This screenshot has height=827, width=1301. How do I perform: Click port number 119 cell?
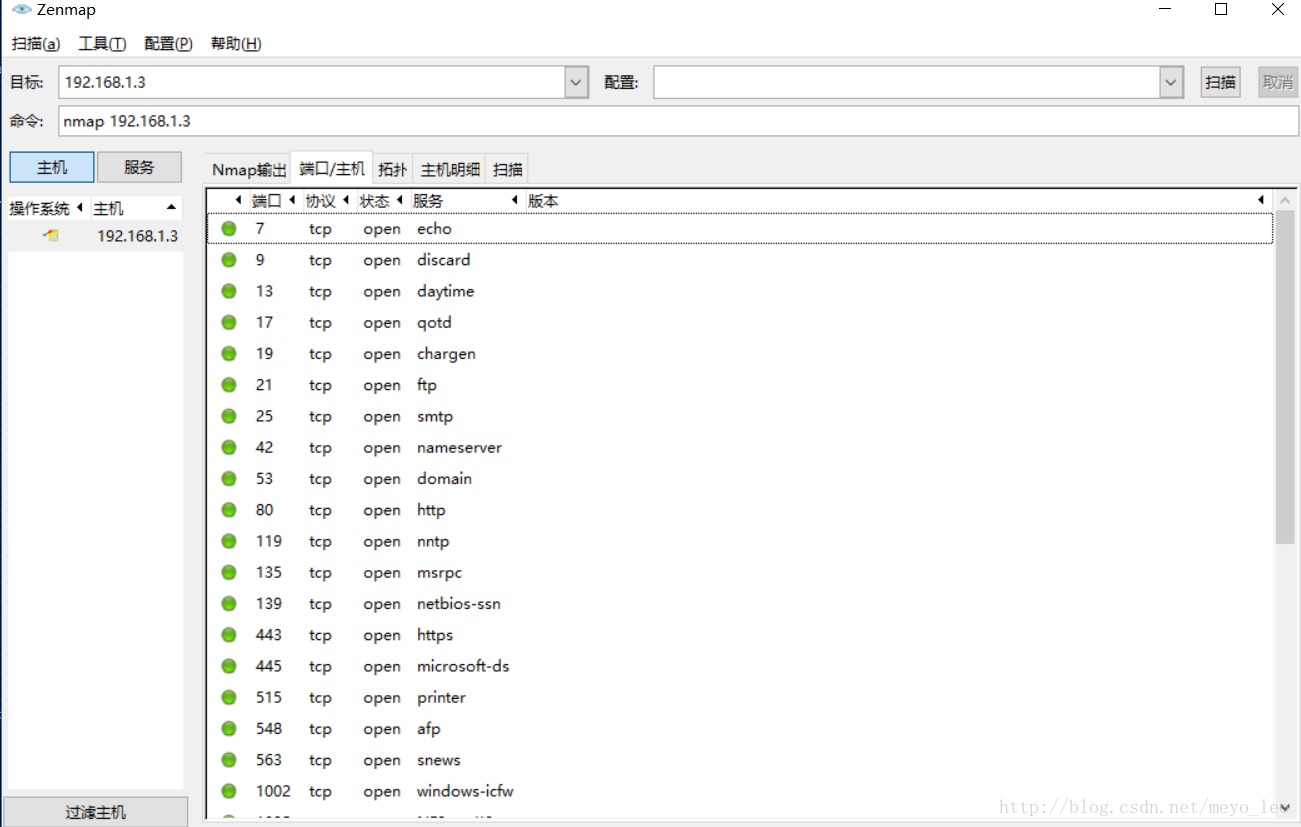click(268, 541)
